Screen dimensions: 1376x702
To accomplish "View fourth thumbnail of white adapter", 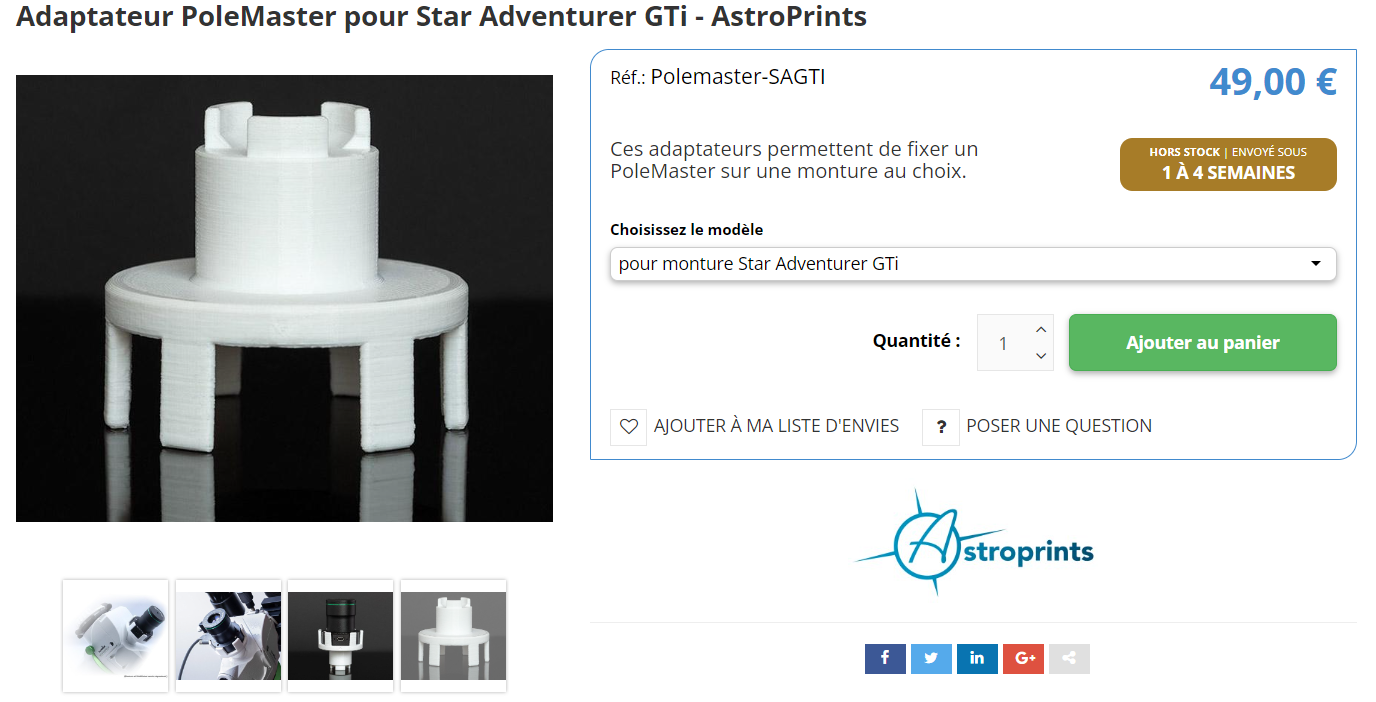I will tap(454, 636).
